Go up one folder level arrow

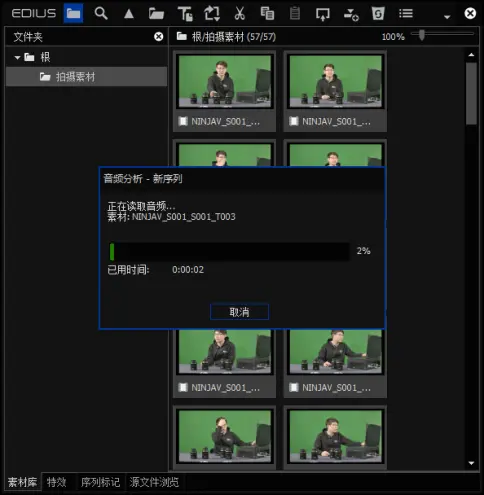129,14
